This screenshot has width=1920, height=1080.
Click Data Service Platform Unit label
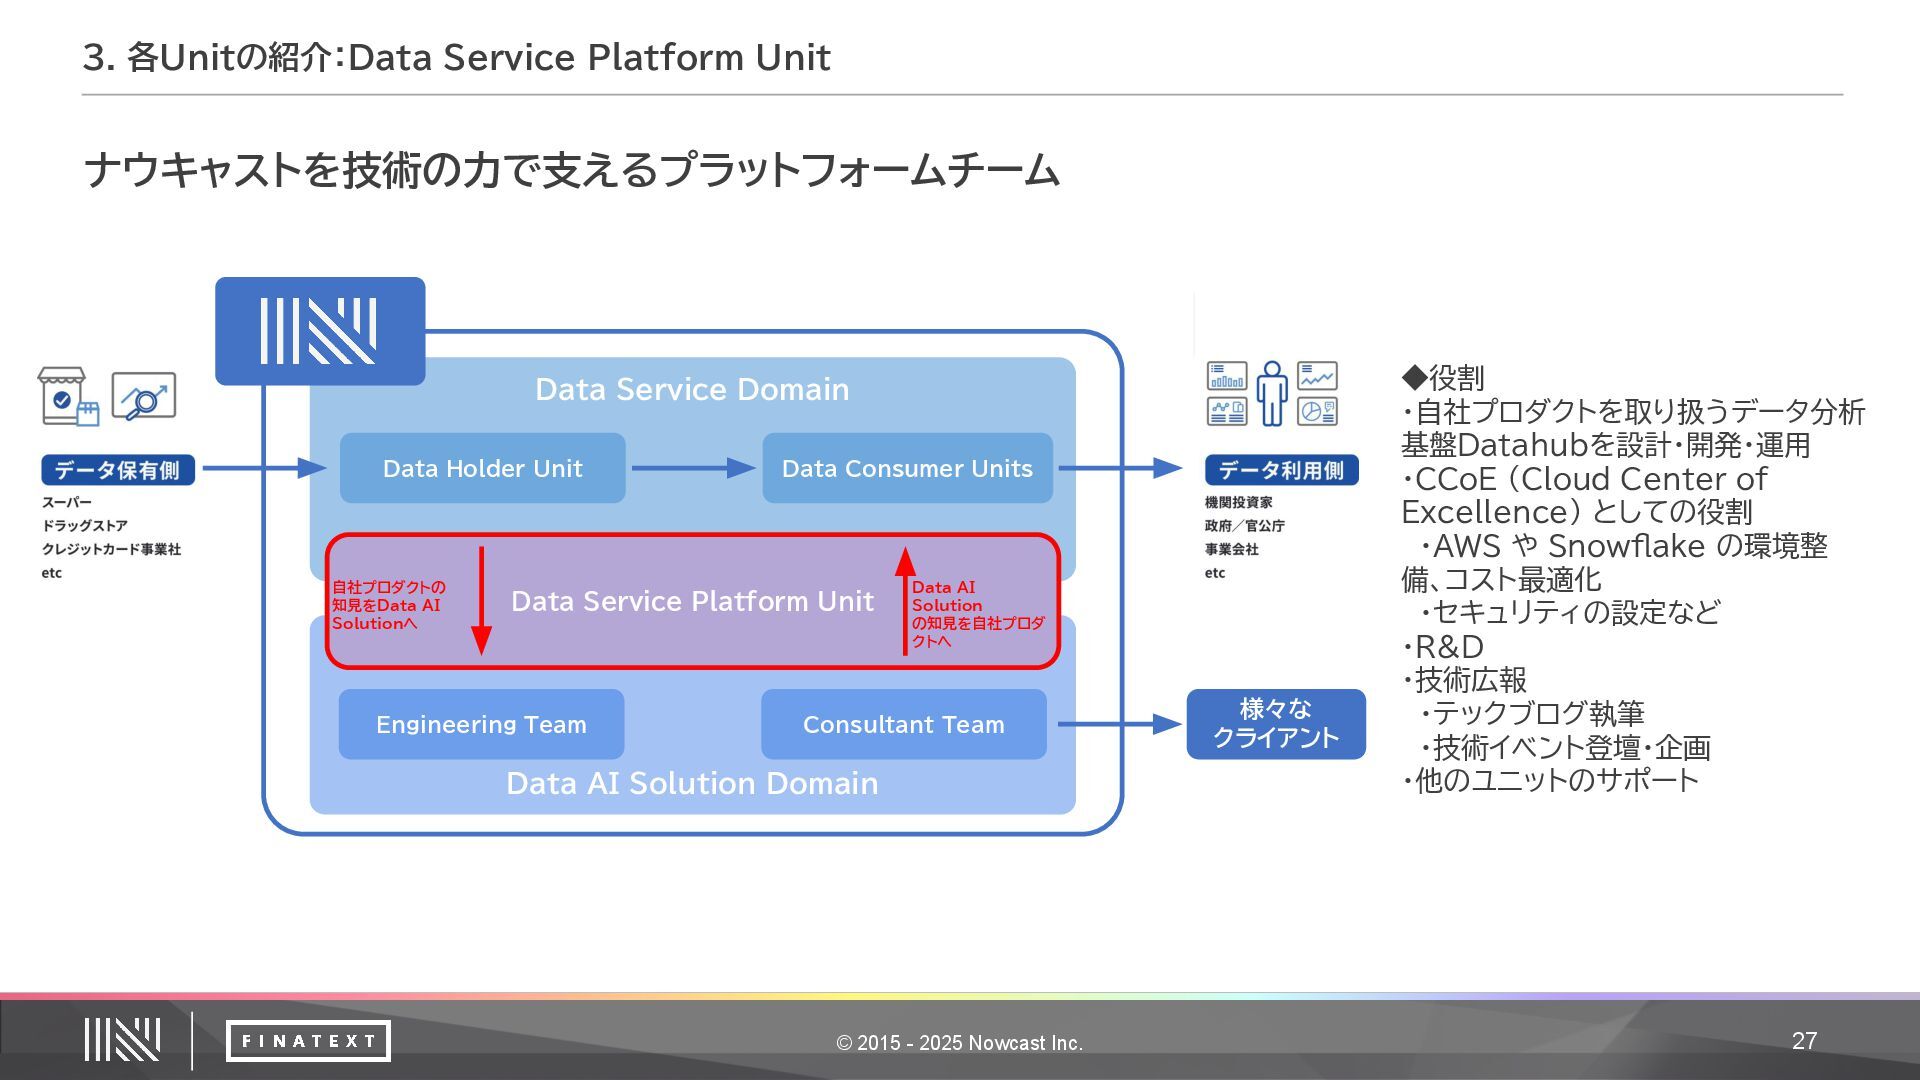pos(692,601)
